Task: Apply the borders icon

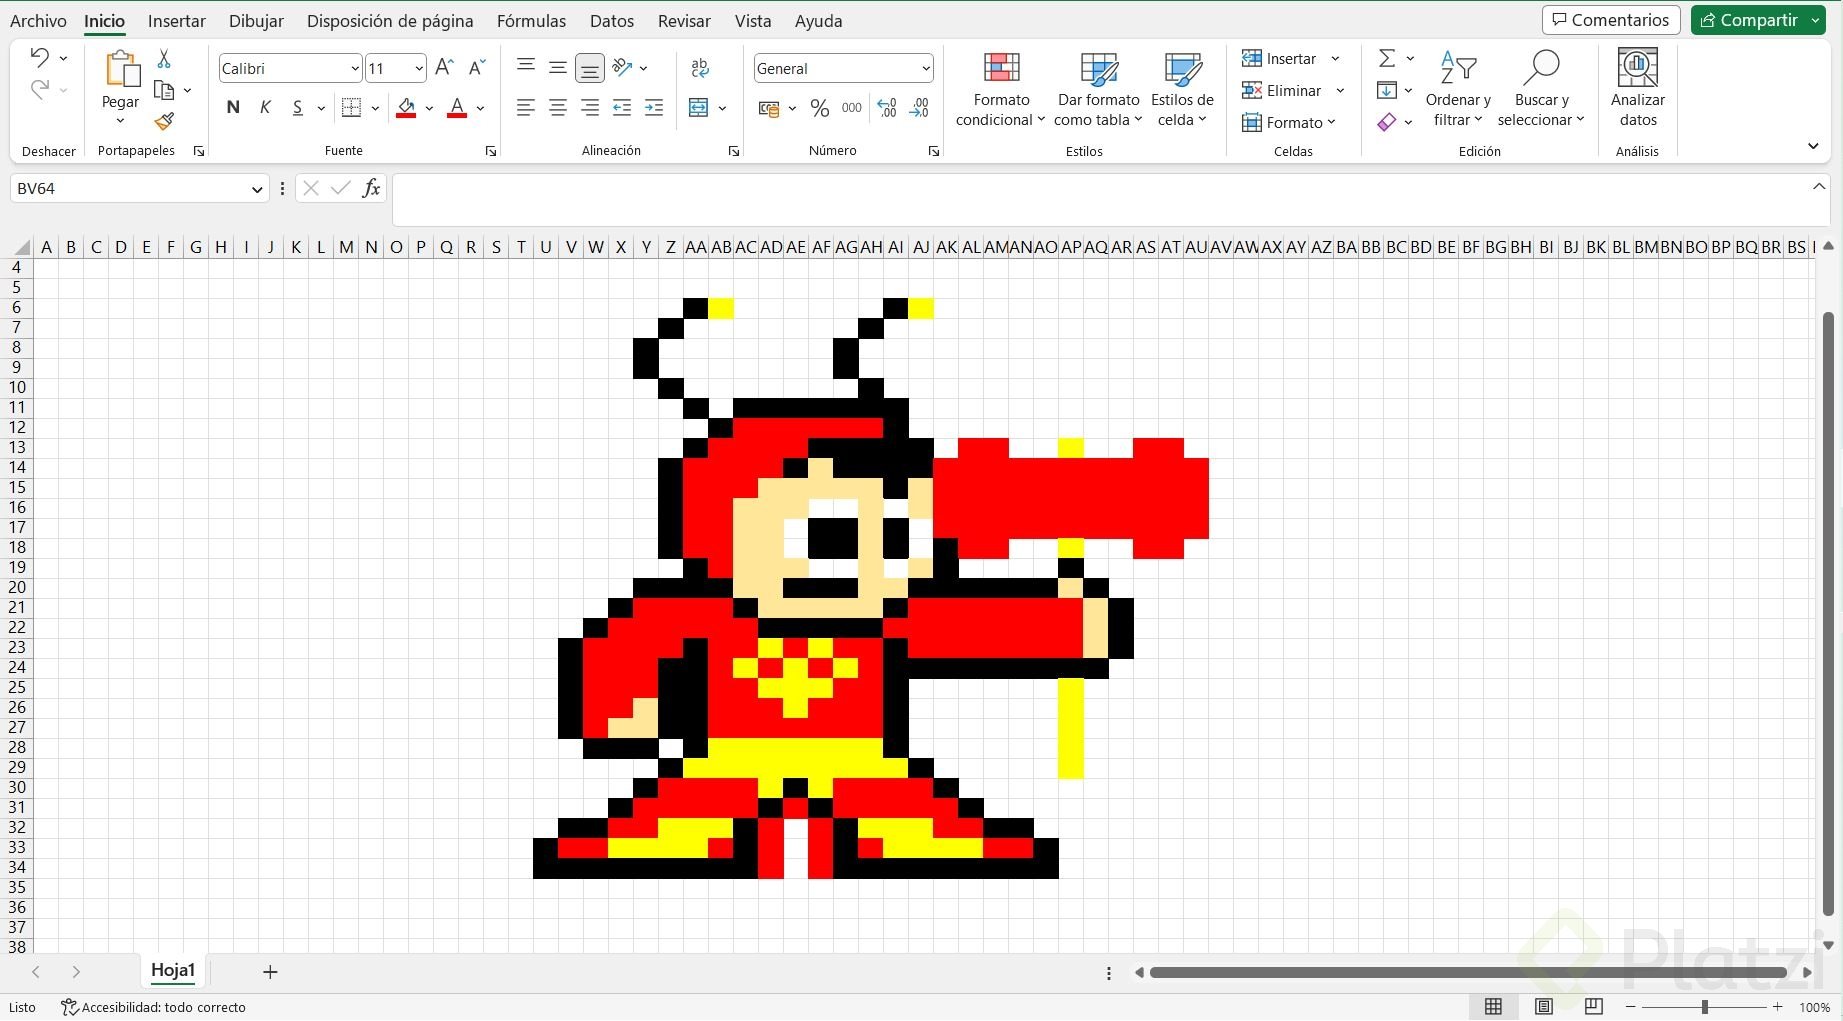Action: click(x=351, y=107)
